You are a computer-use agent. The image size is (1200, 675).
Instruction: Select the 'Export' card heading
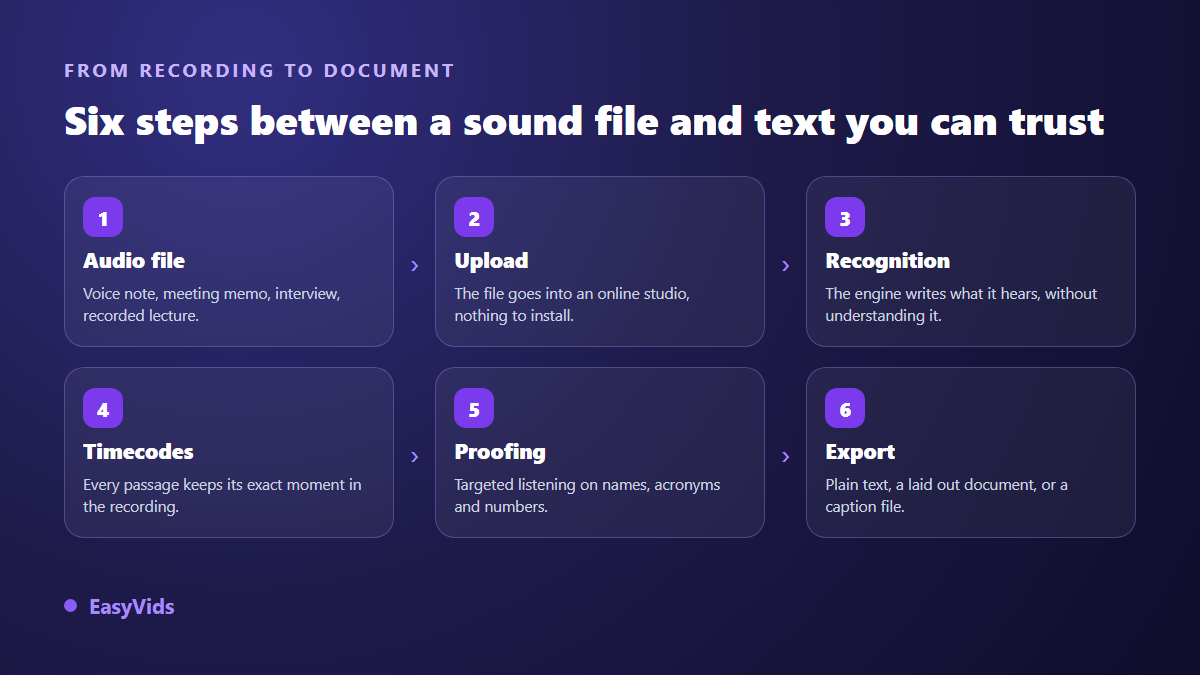point(860,452)
